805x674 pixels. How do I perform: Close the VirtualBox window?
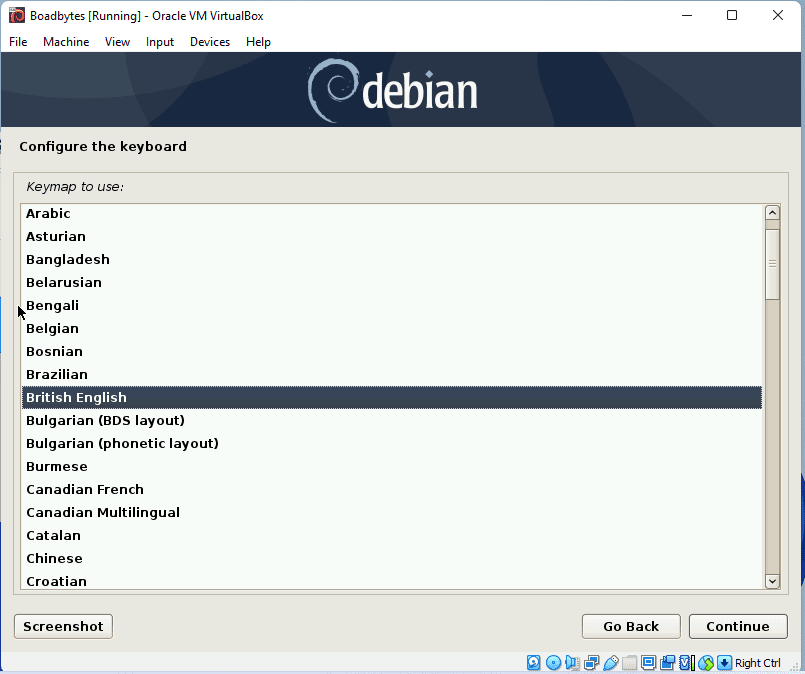click(x=778, y=15)
